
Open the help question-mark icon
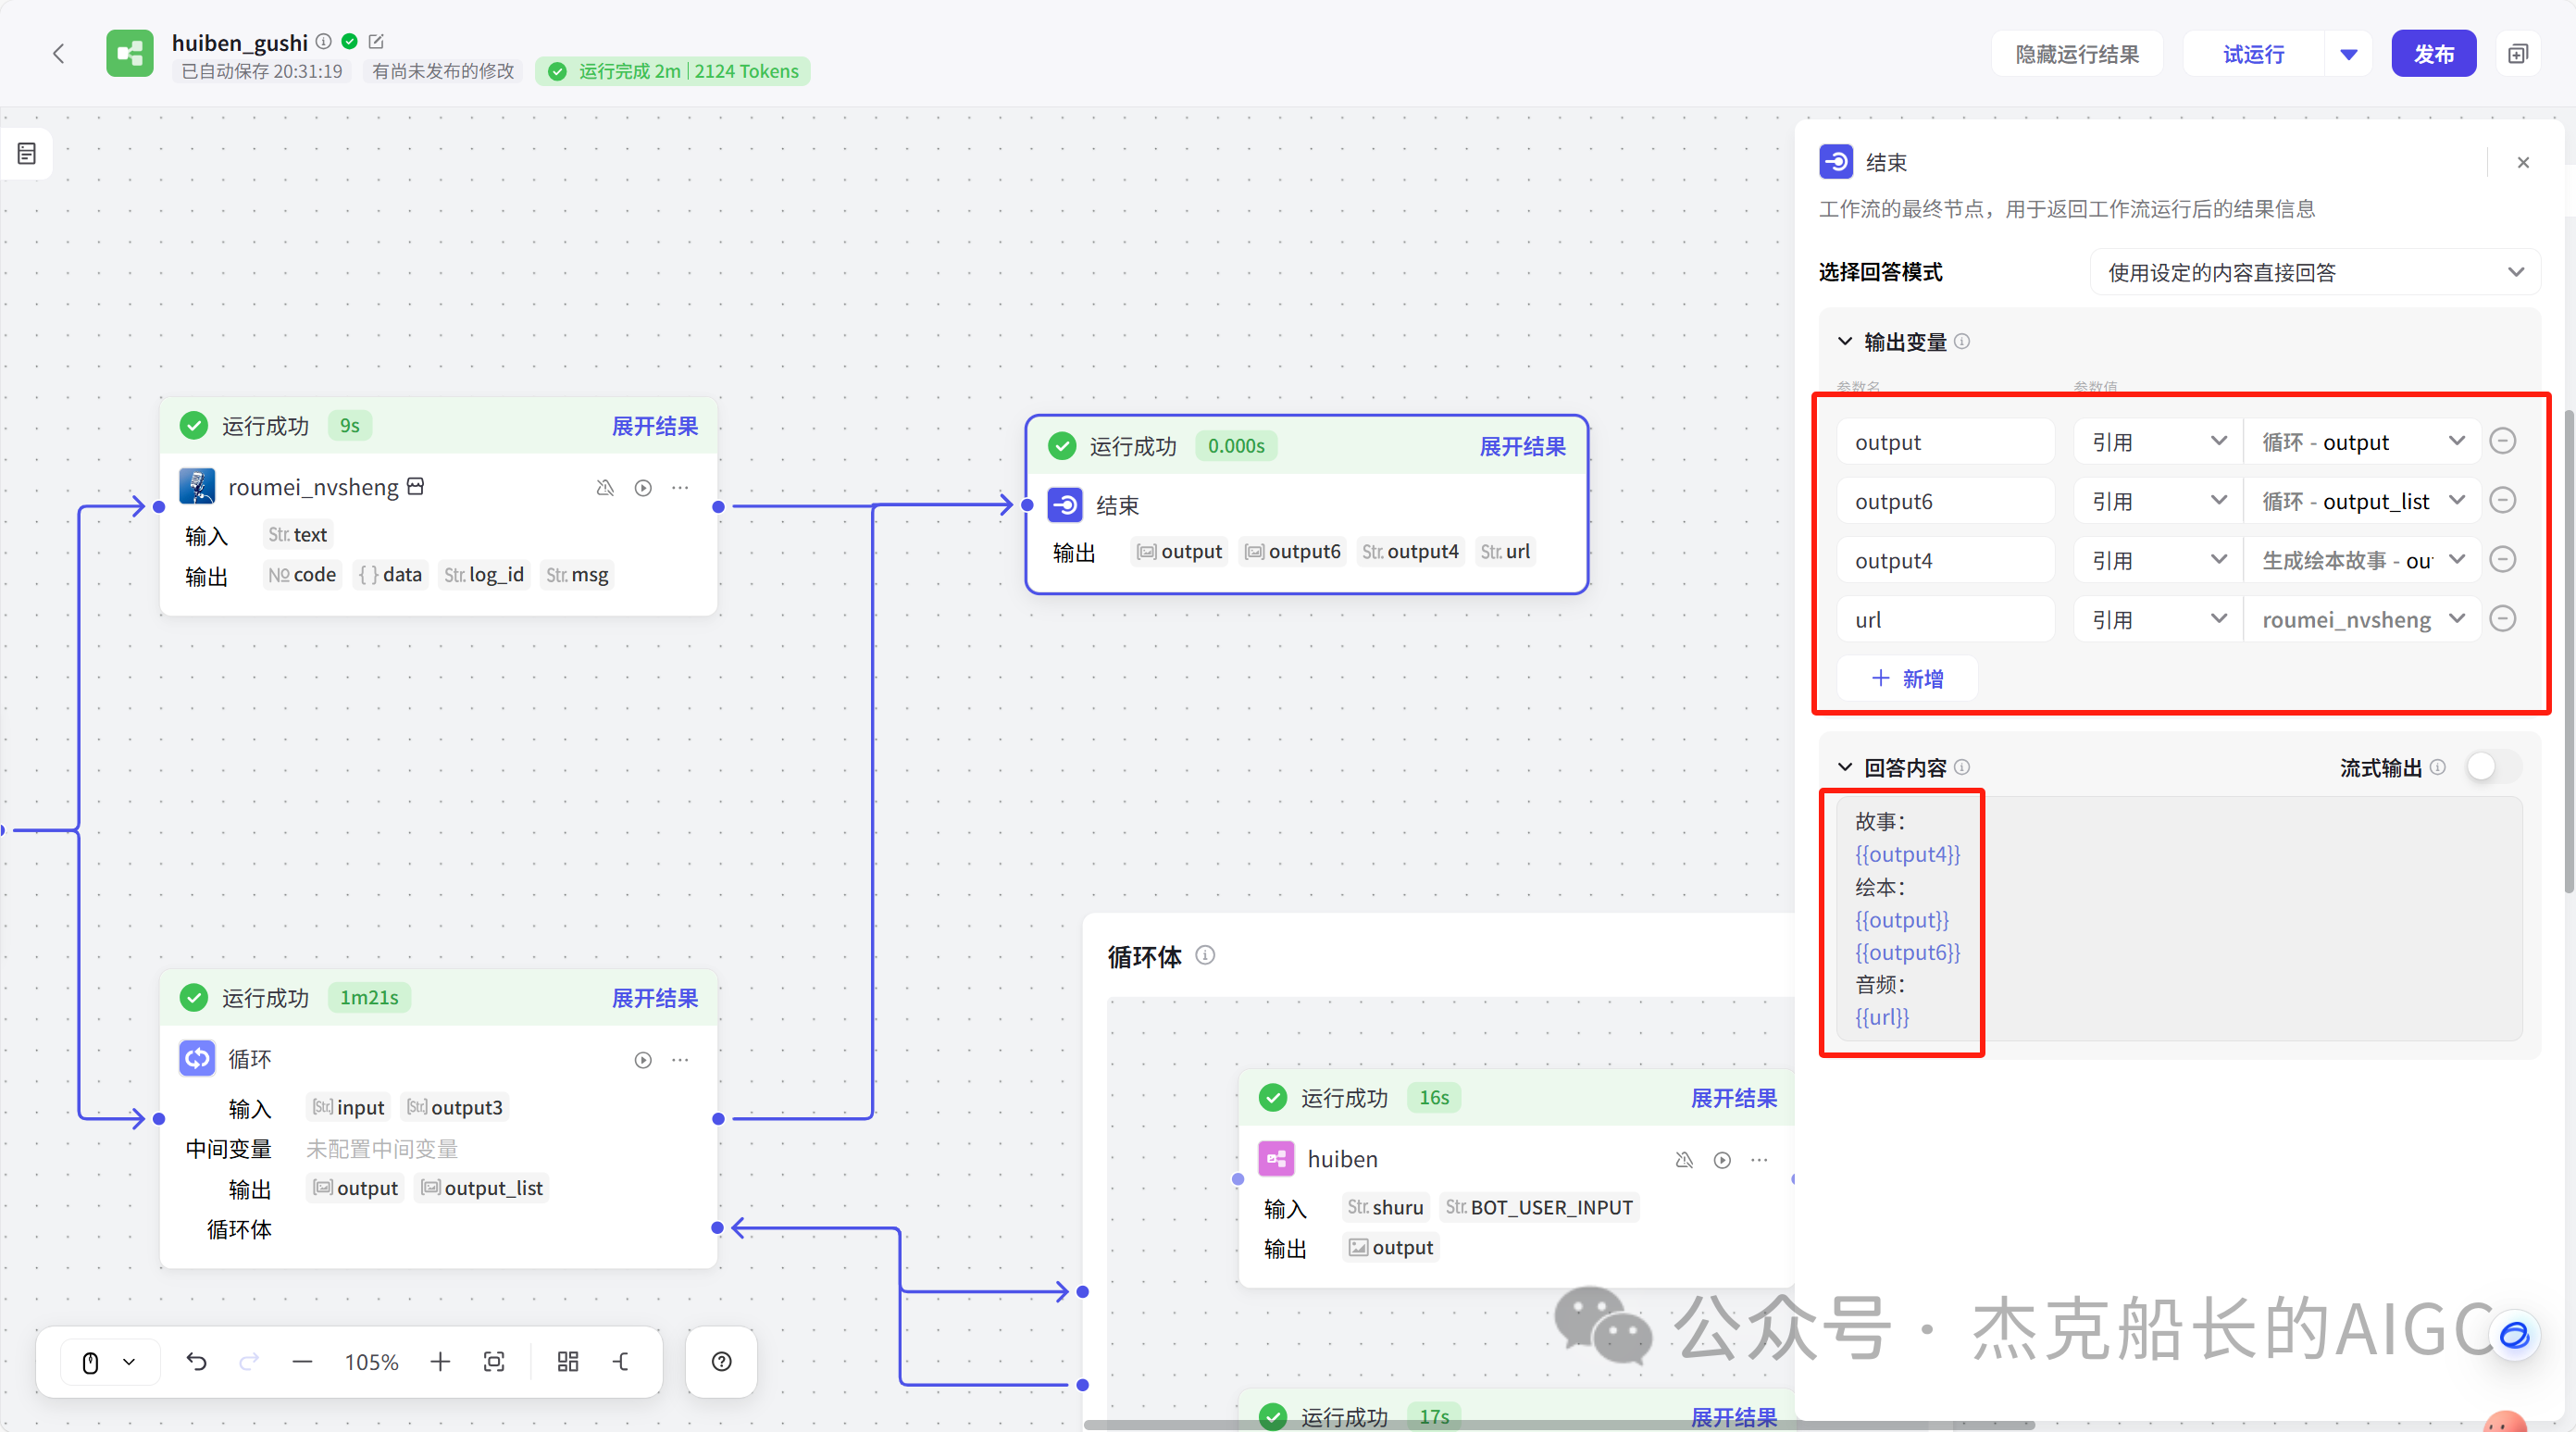pyautogui.click(x=721, y=1361)
